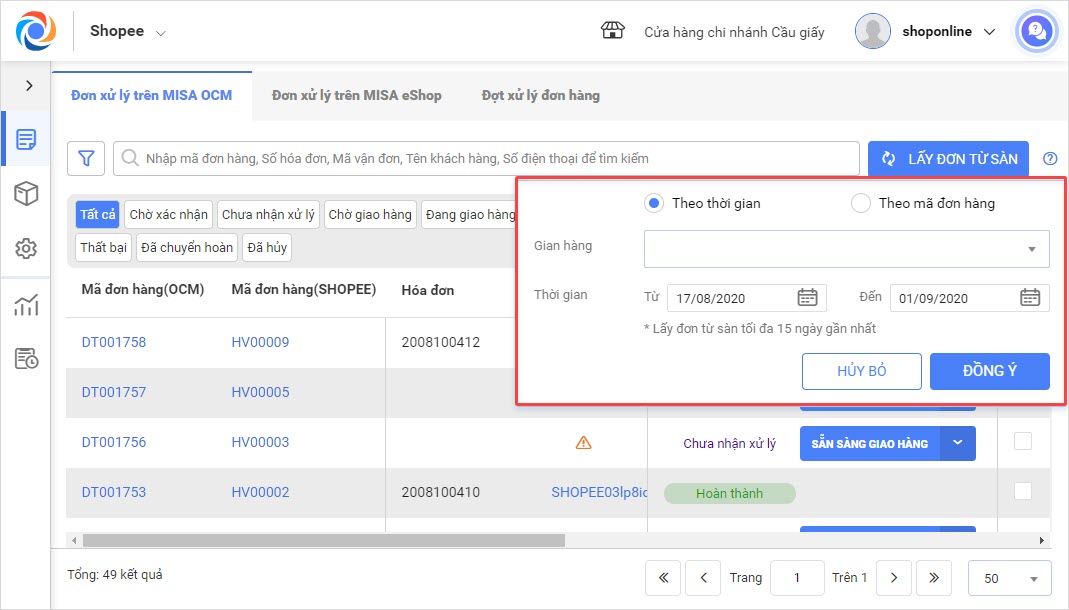Click the ĐỒNG Ý button
This screenshot has width=1069, height=610.
click(989, 371)
